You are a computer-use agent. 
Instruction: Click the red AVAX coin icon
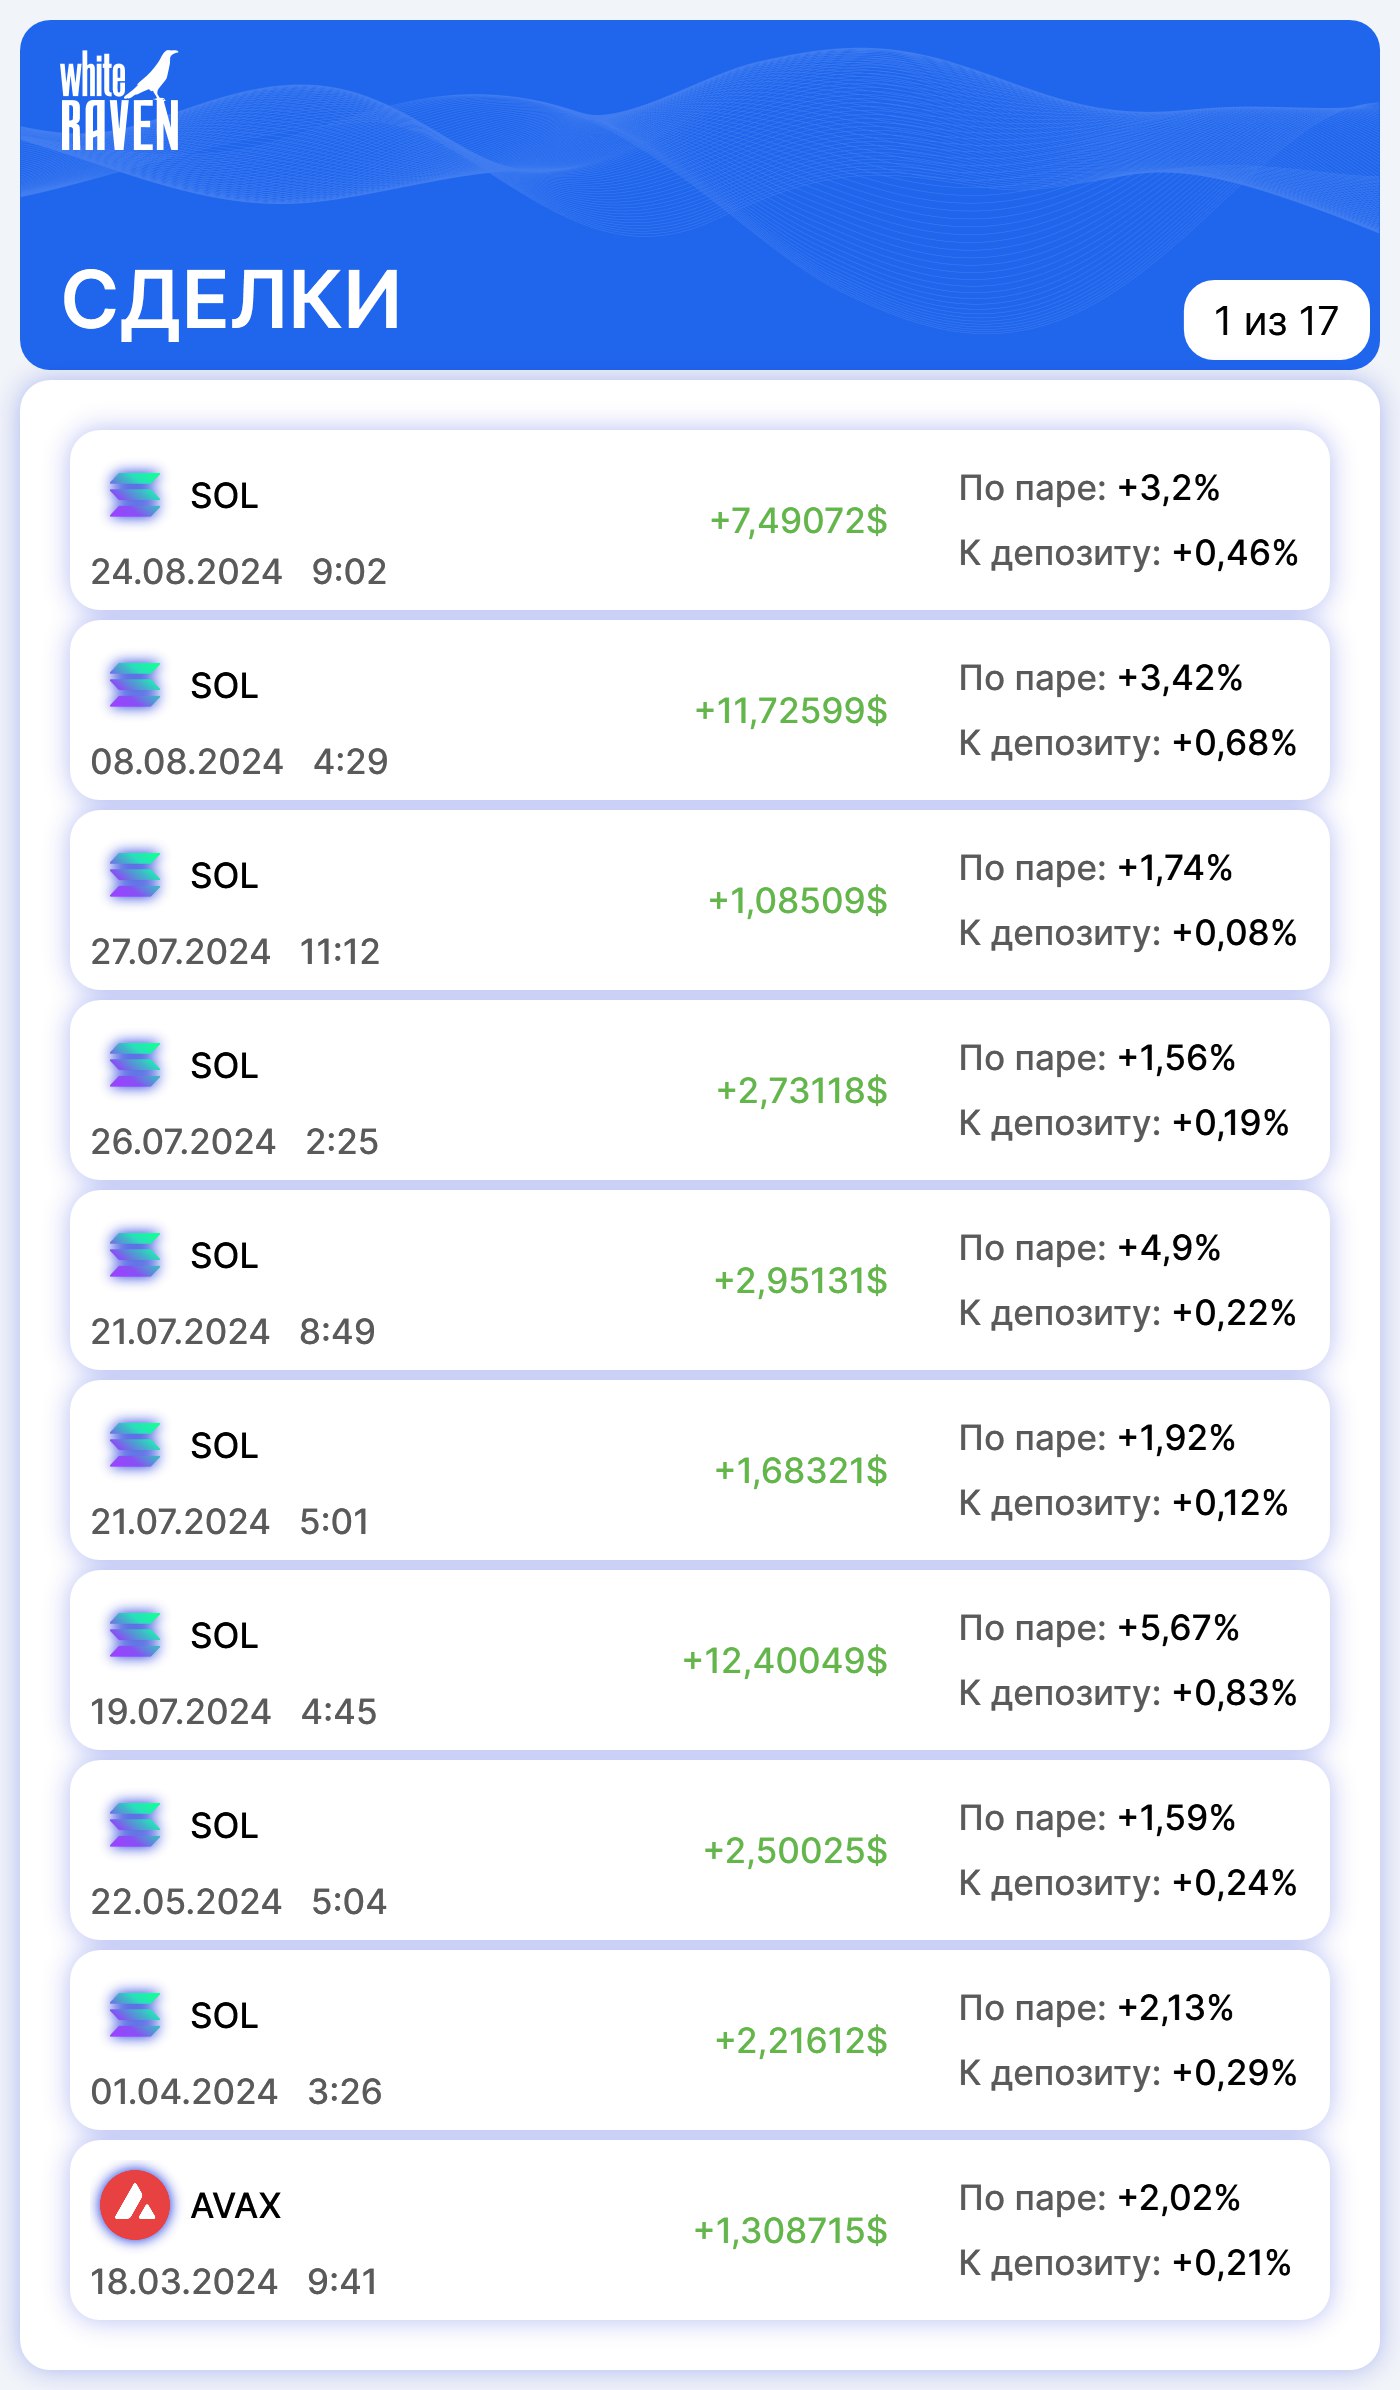pos(135,2204)
